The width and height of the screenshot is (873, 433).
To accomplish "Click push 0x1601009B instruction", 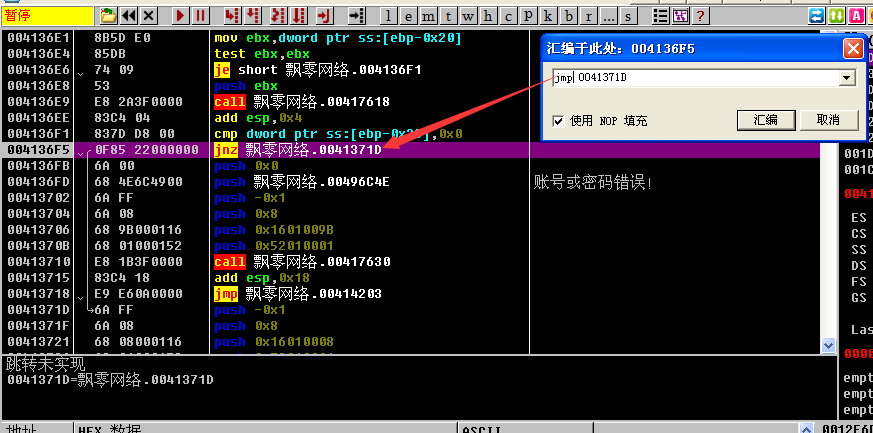I will tap(274, 230).
